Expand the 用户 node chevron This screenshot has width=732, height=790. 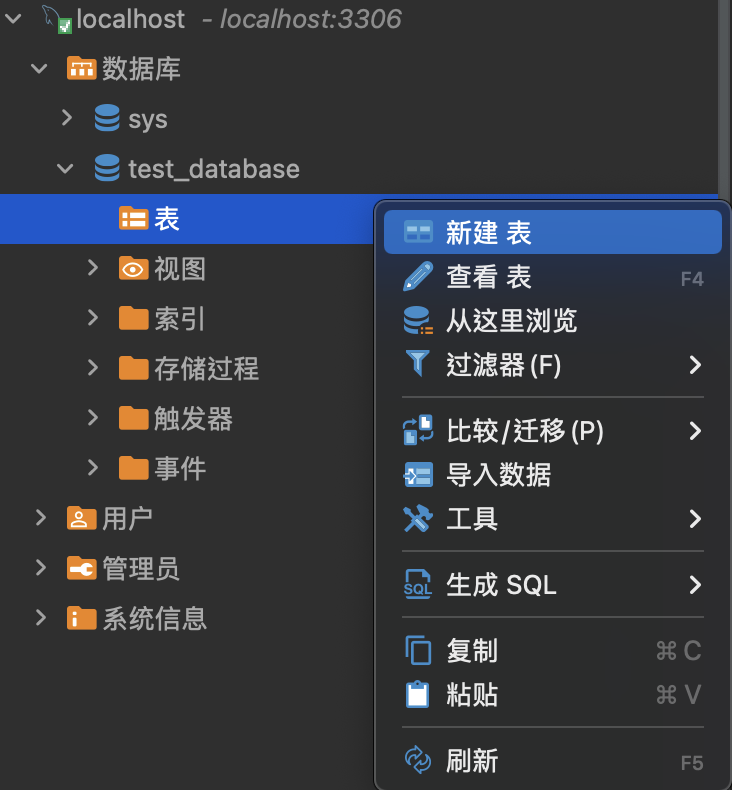(x=41, y=518)
